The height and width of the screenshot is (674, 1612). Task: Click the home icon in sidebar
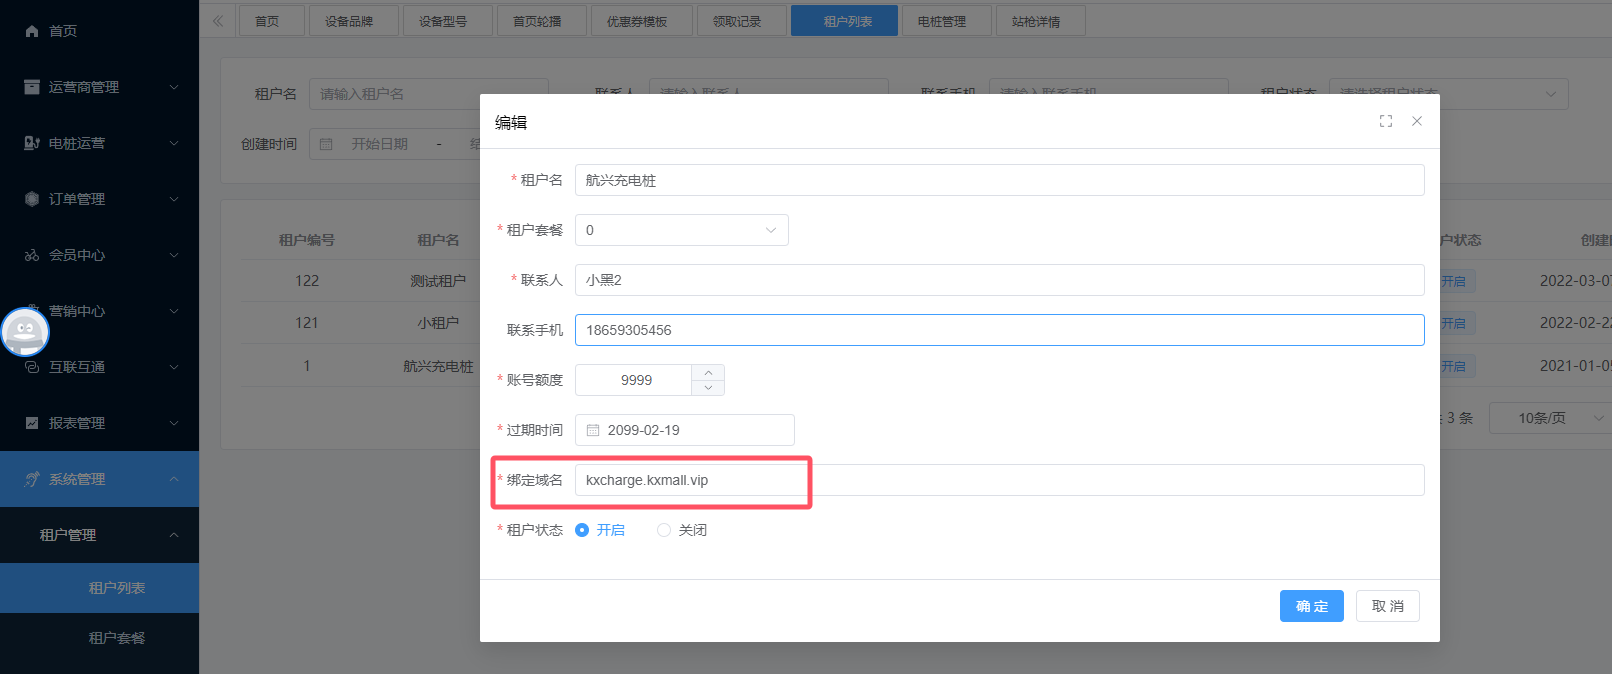(32, 31)
